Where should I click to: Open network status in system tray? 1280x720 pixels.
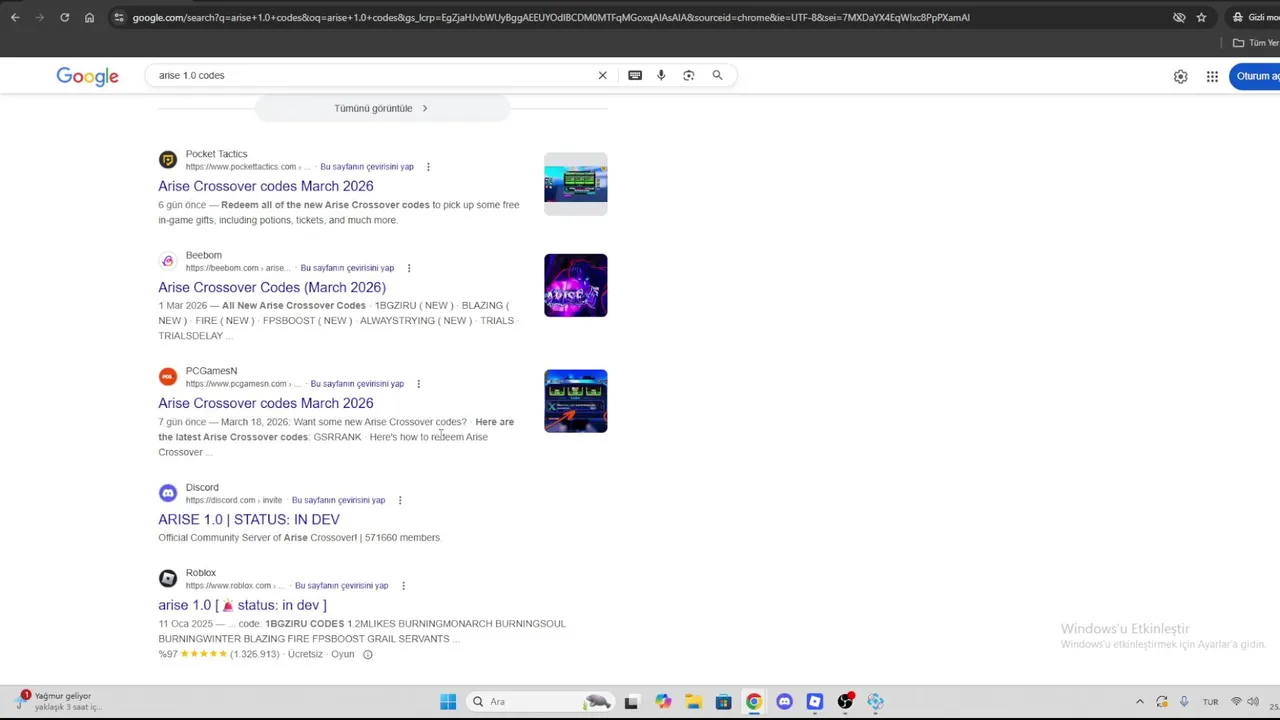[1236, 702]
